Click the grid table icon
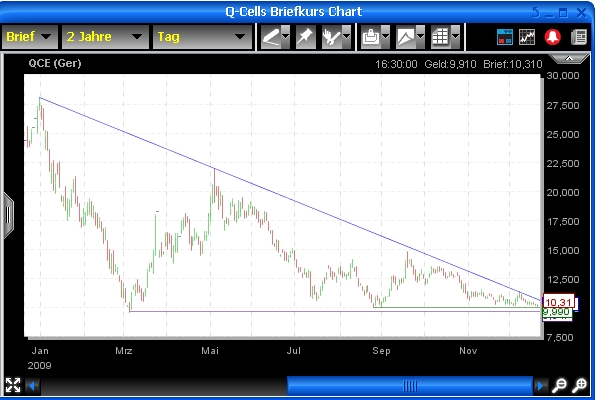Viewport: 596px width, 400px height. [x=441, y=37]
